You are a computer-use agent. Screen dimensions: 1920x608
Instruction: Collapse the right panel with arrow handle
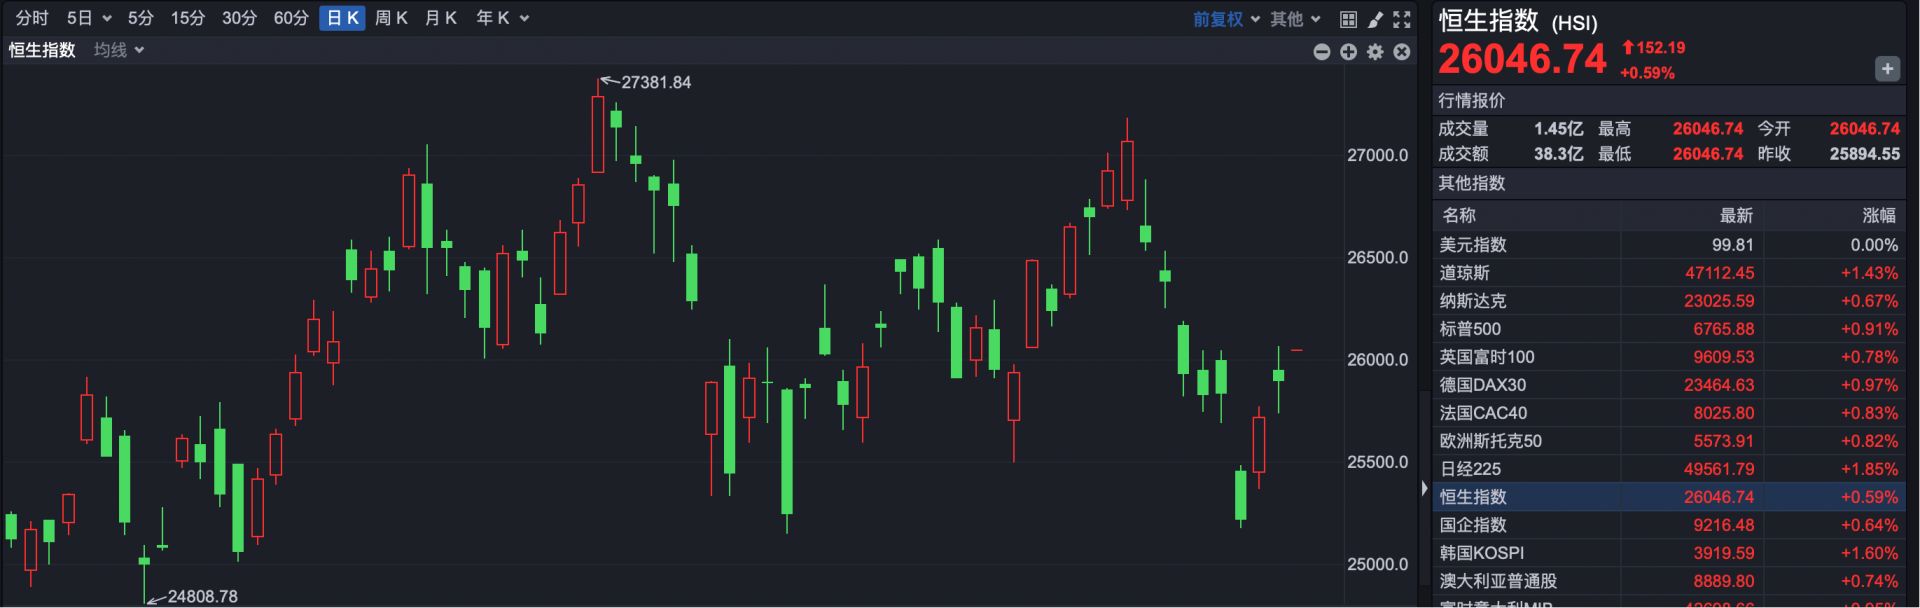1424,488
